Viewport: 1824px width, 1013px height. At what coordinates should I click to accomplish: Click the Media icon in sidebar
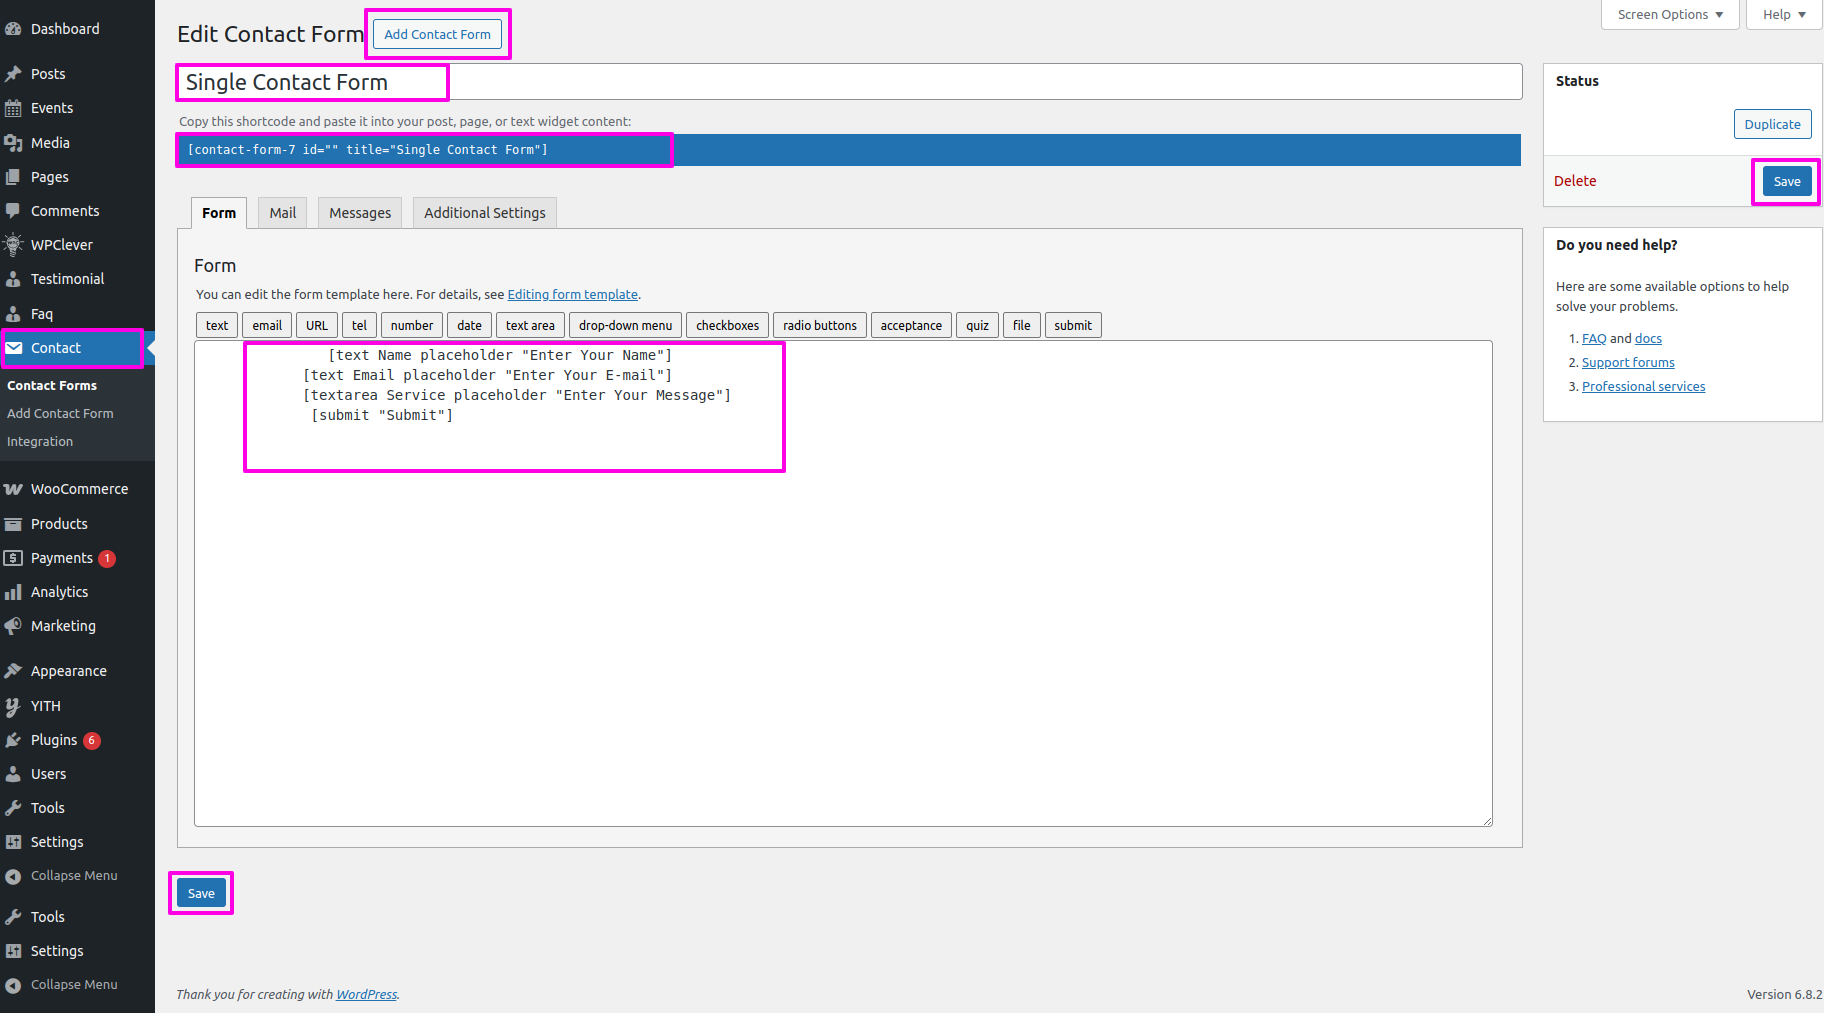point(13,143)
